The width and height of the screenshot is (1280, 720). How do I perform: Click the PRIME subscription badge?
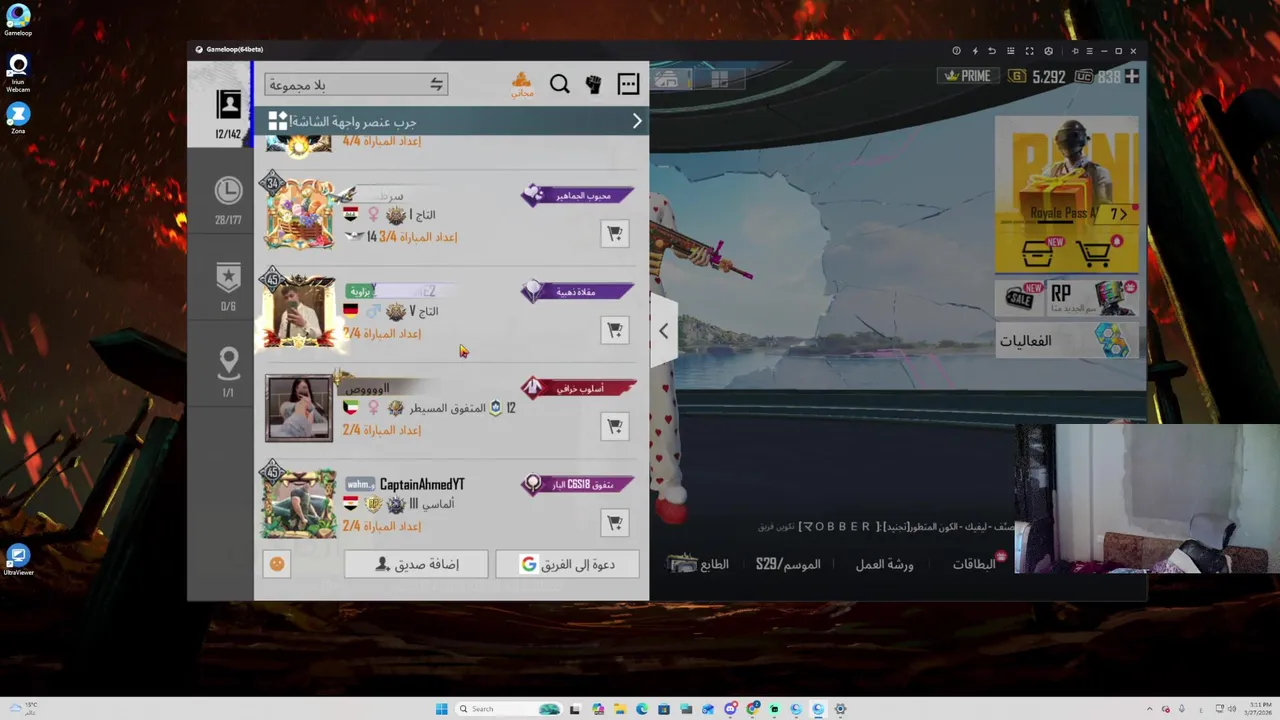coord(967,76)
